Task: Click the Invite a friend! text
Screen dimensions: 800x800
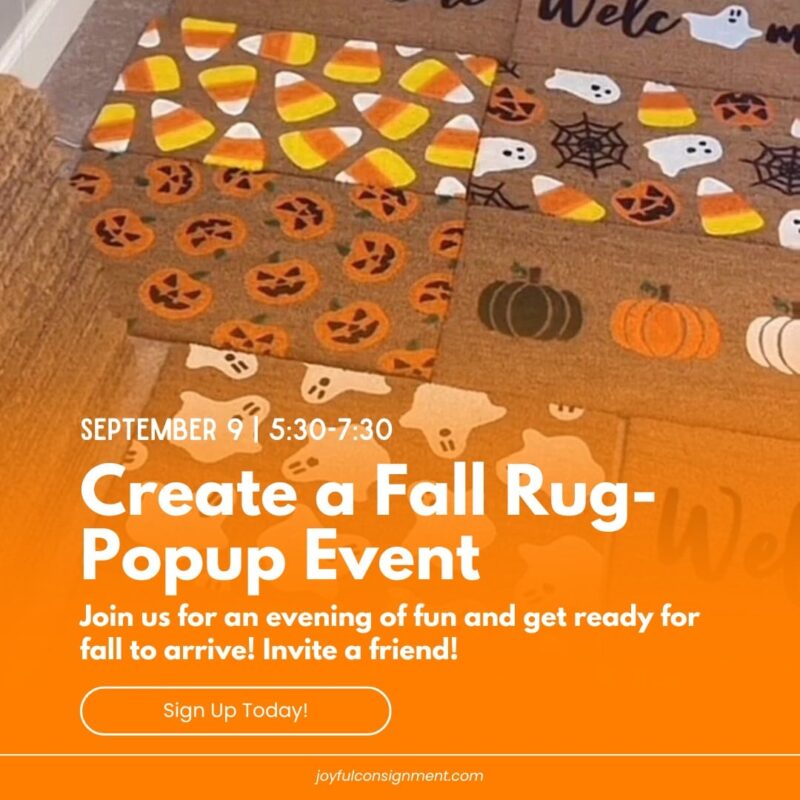Action: [360, 650]
